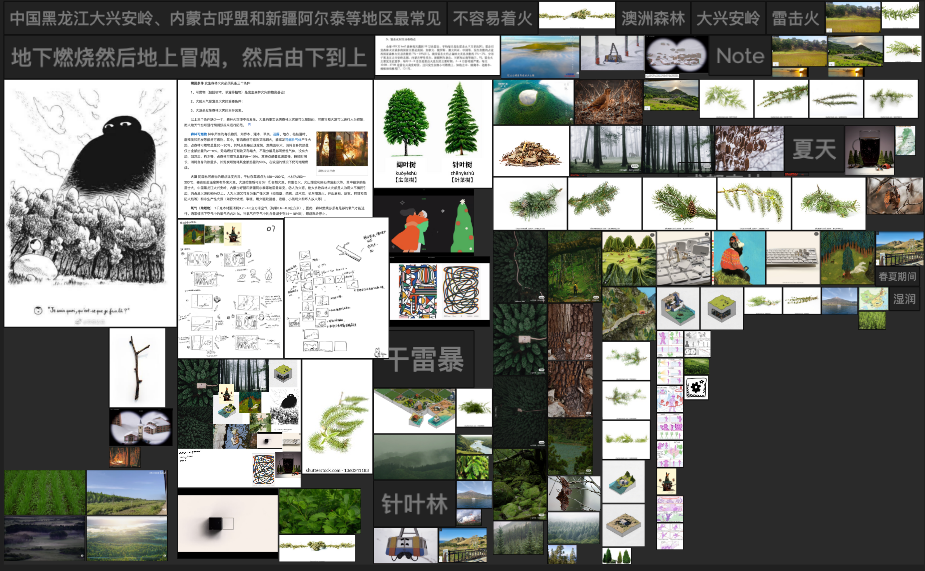
Task: Select the 不容易着火 text note
Action: coord(493,18)
